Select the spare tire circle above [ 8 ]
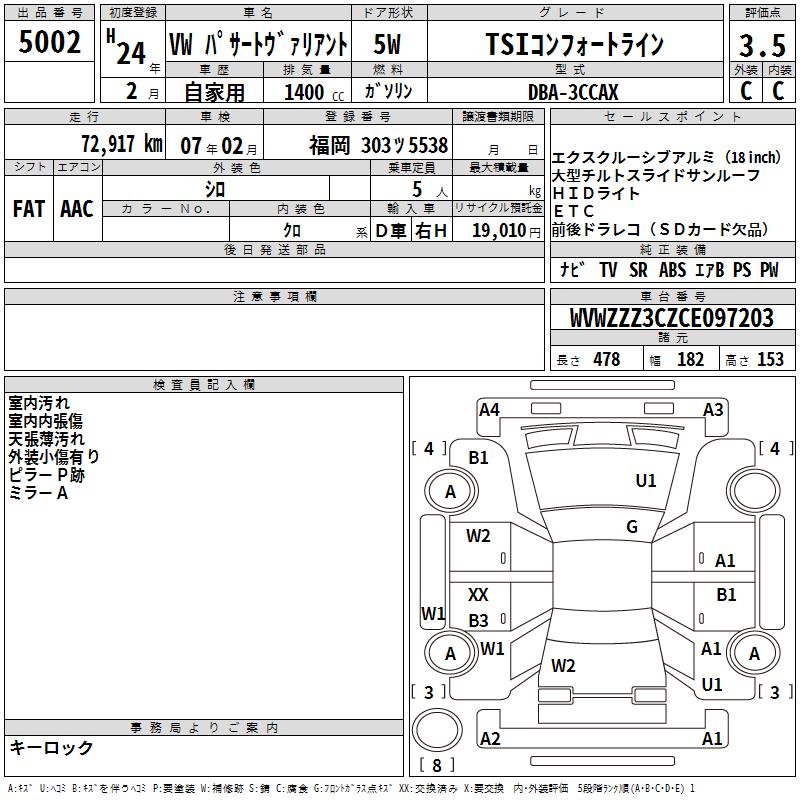 pos(437,730)
